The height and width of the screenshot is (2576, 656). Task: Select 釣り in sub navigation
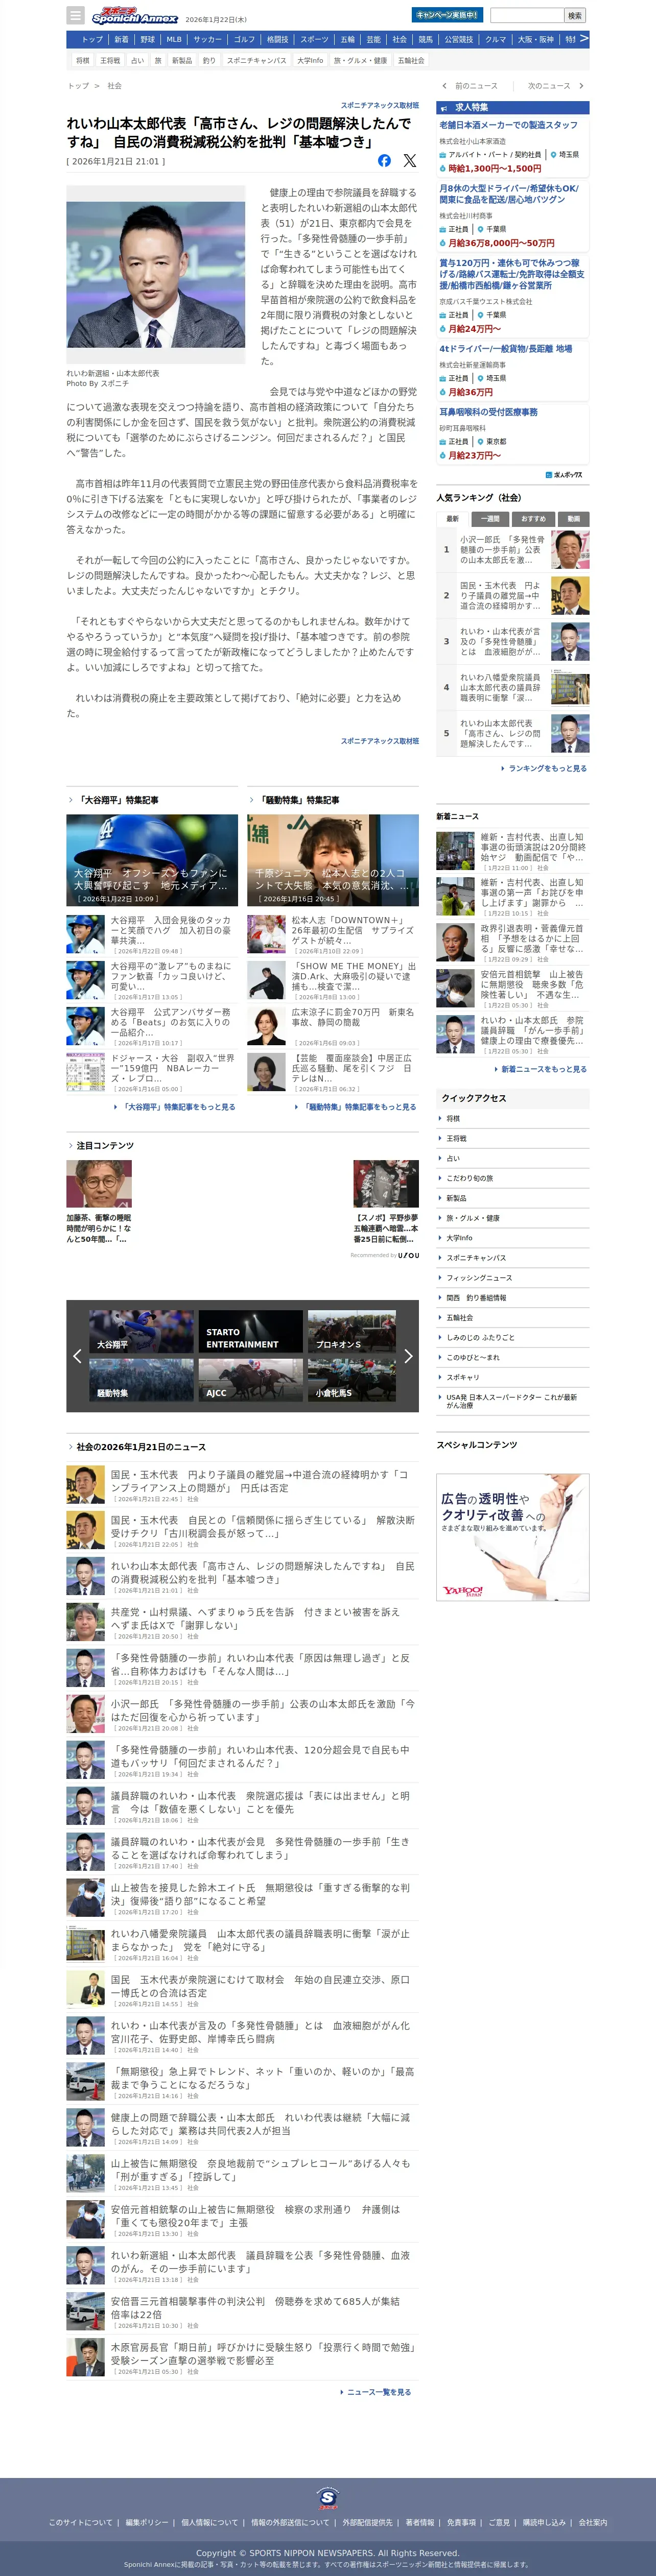pyautogui.click(x=209, y=61)
